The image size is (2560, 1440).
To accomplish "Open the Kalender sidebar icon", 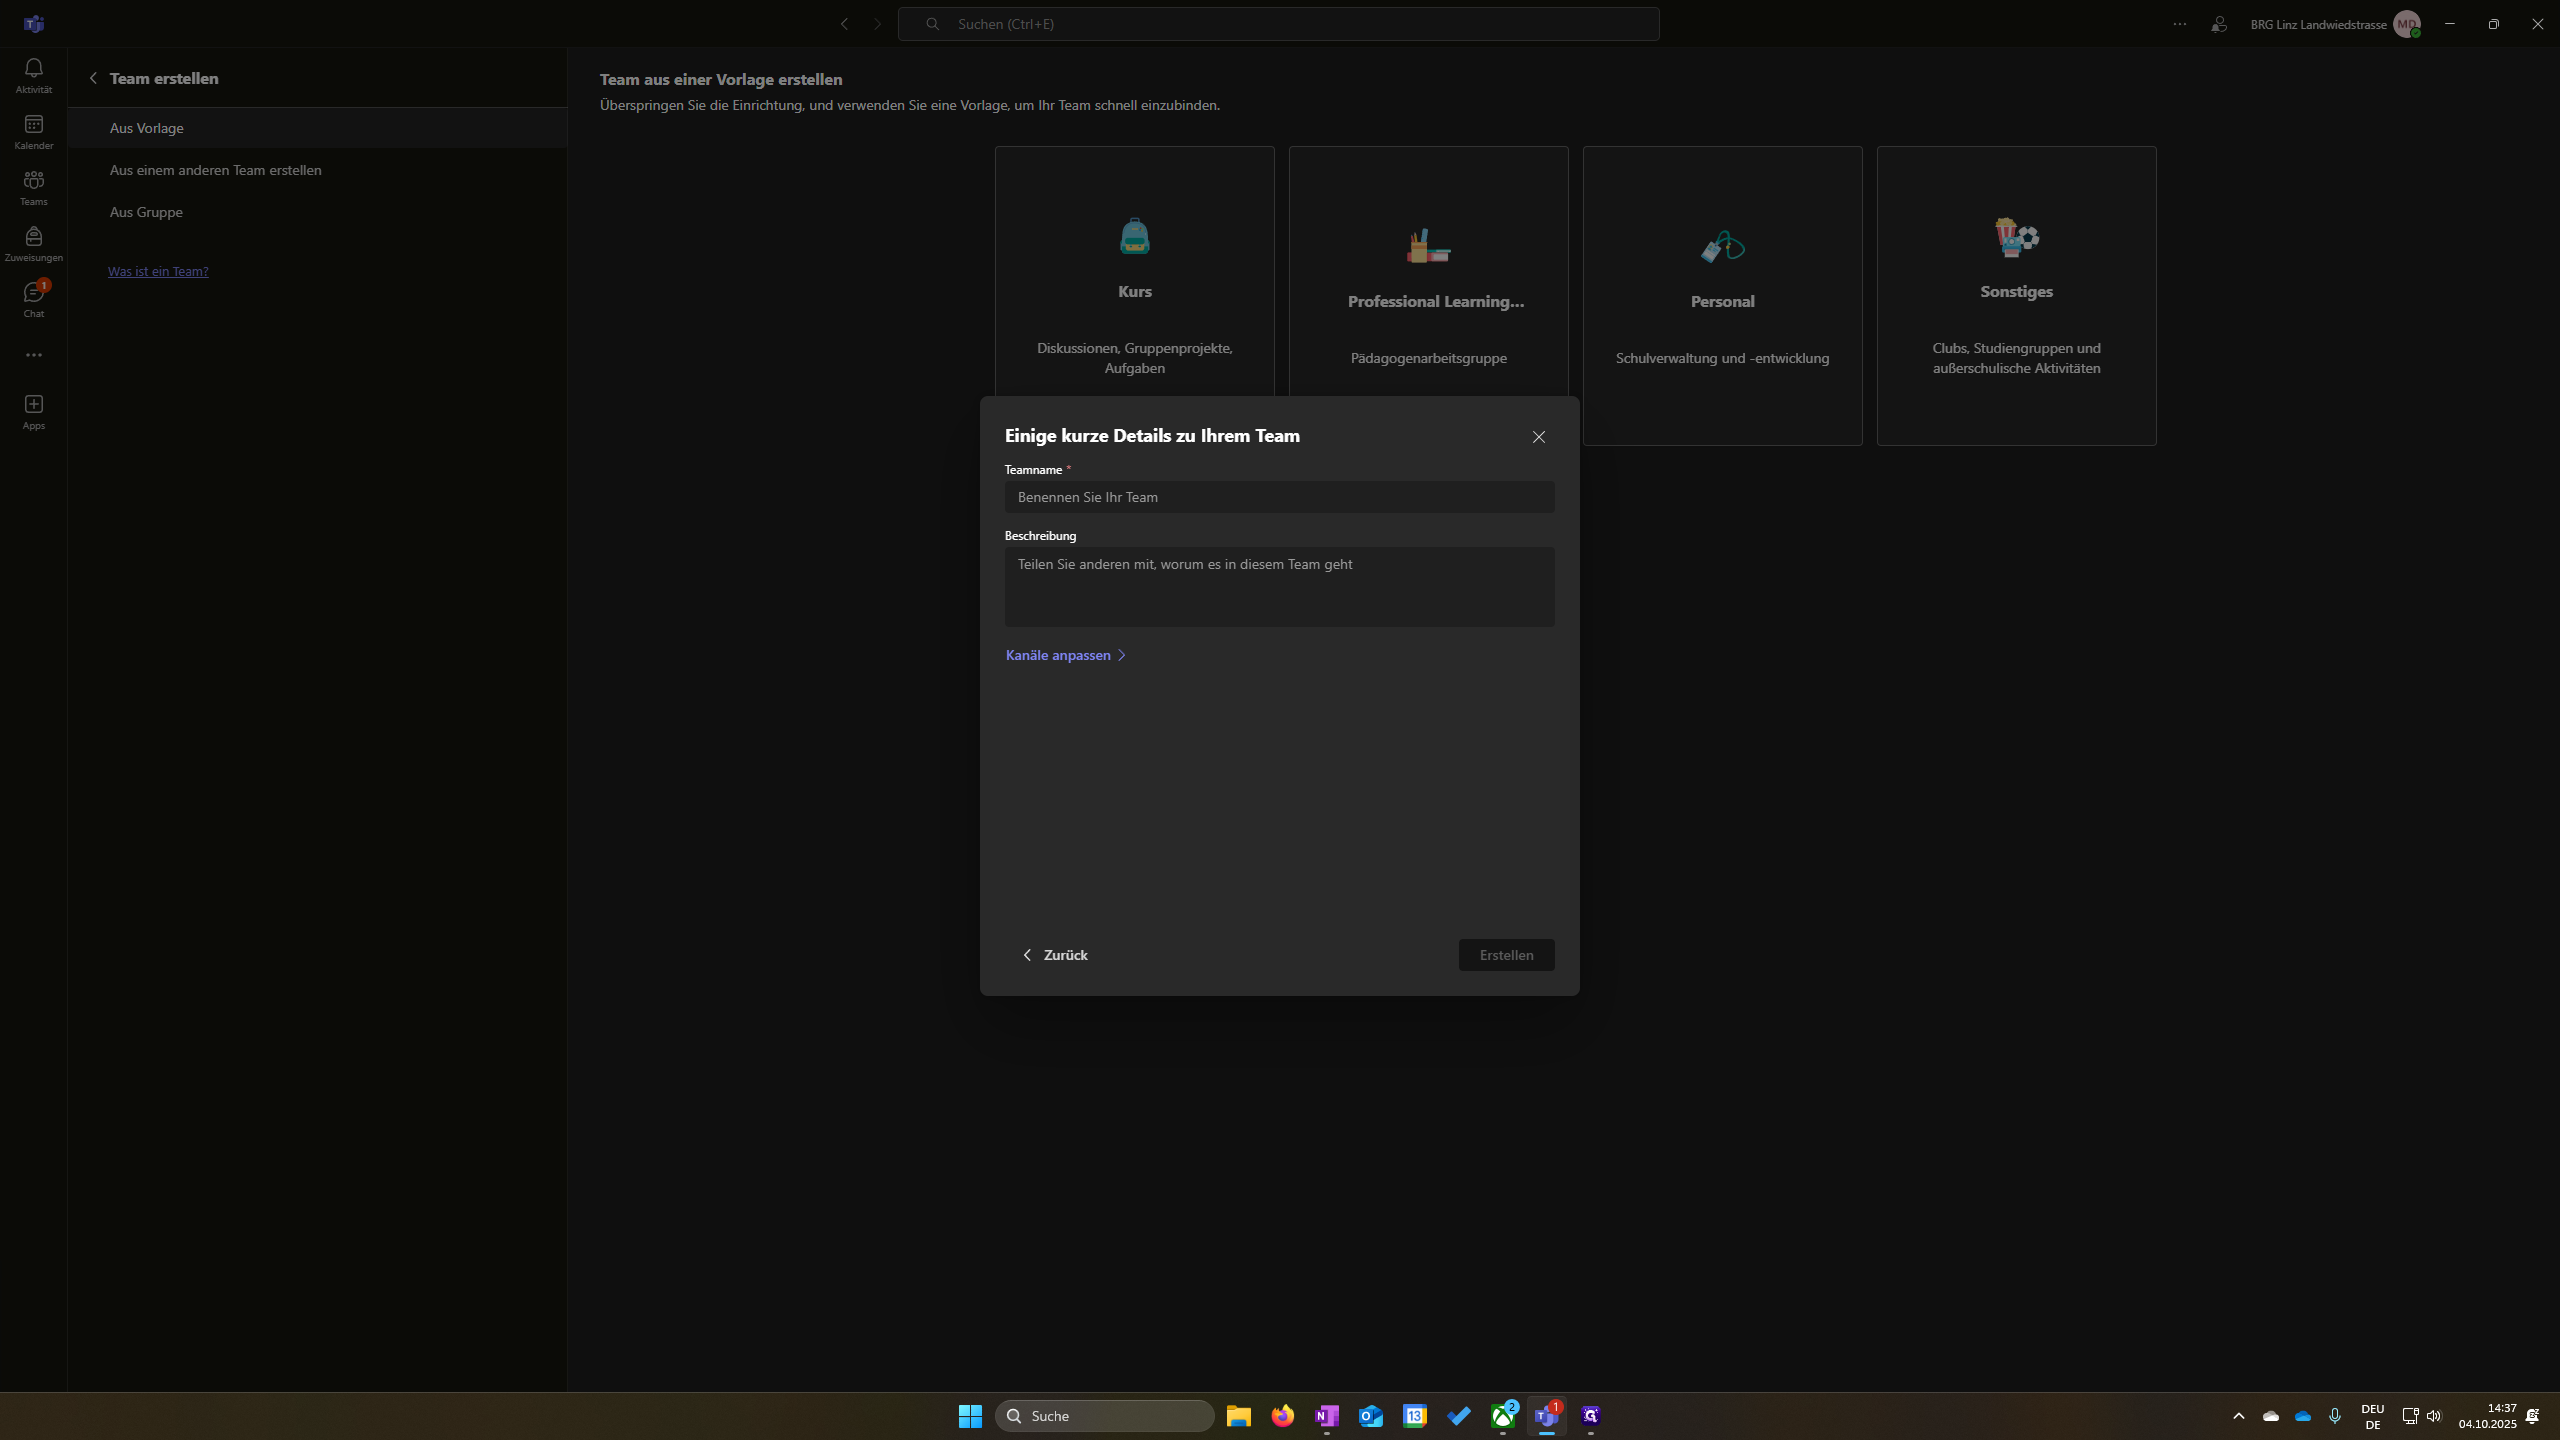I will [x=34, y=125].
